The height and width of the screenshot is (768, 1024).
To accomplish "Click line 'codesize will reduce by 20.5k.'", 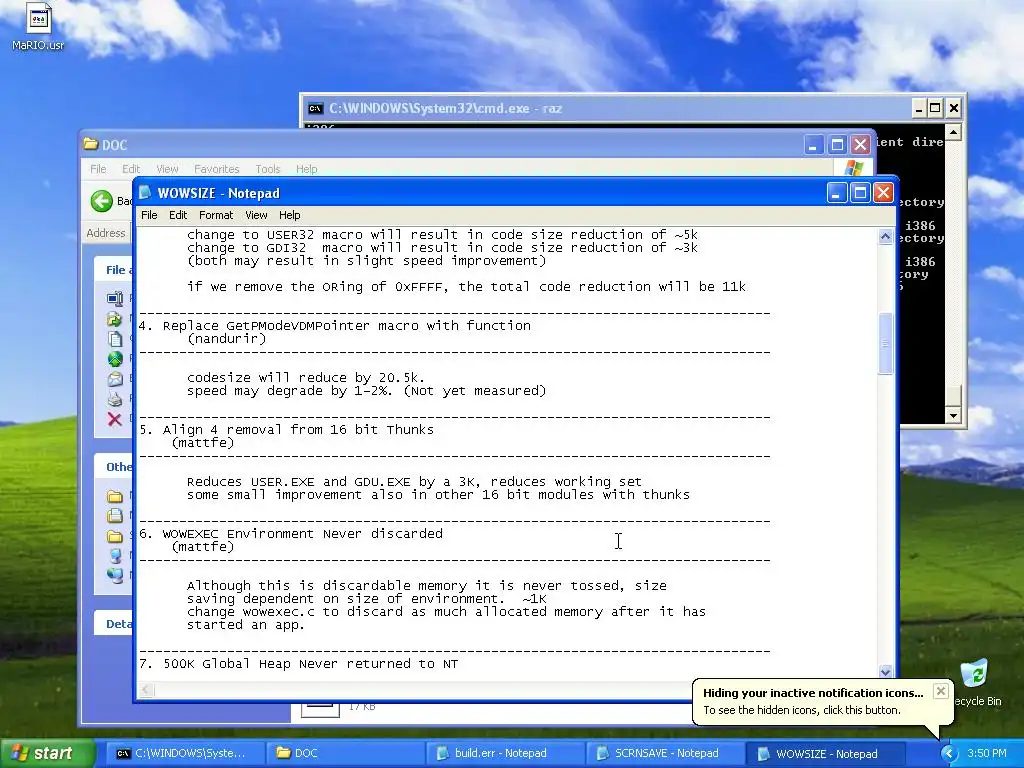I will (306, 377).
